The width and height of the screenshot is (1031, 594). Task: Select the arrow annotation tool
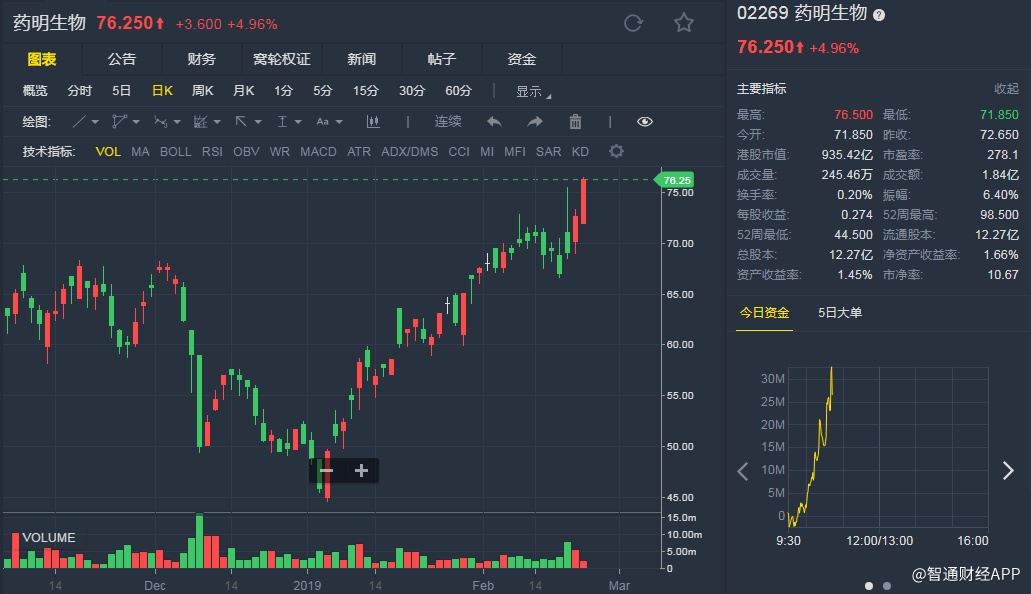(x=241, y=122)
